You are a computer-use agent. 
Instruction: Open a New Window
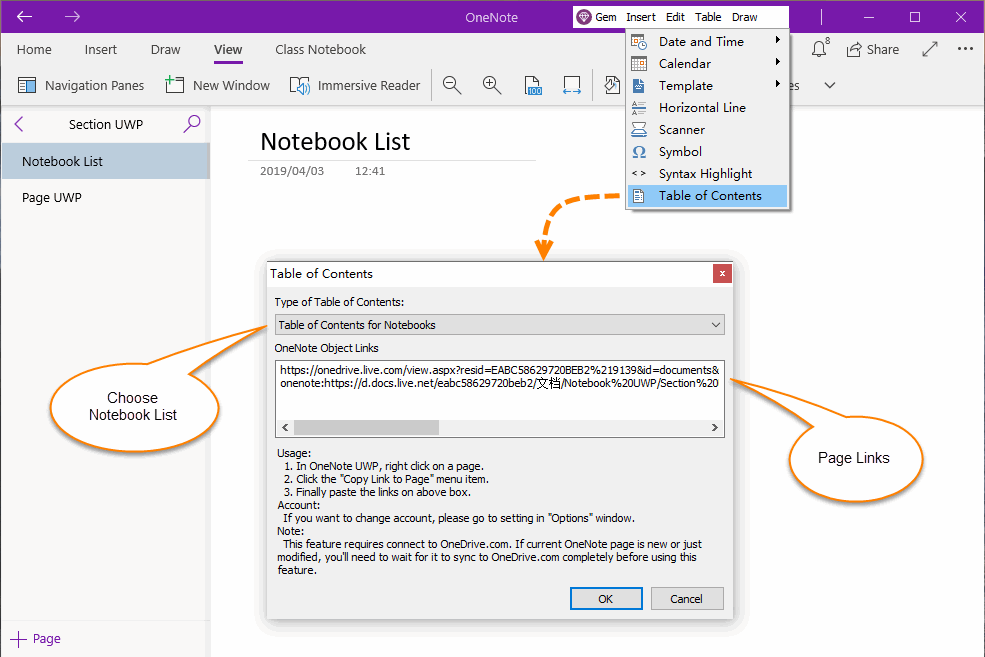pyautogui.click(x=217, y=85)
